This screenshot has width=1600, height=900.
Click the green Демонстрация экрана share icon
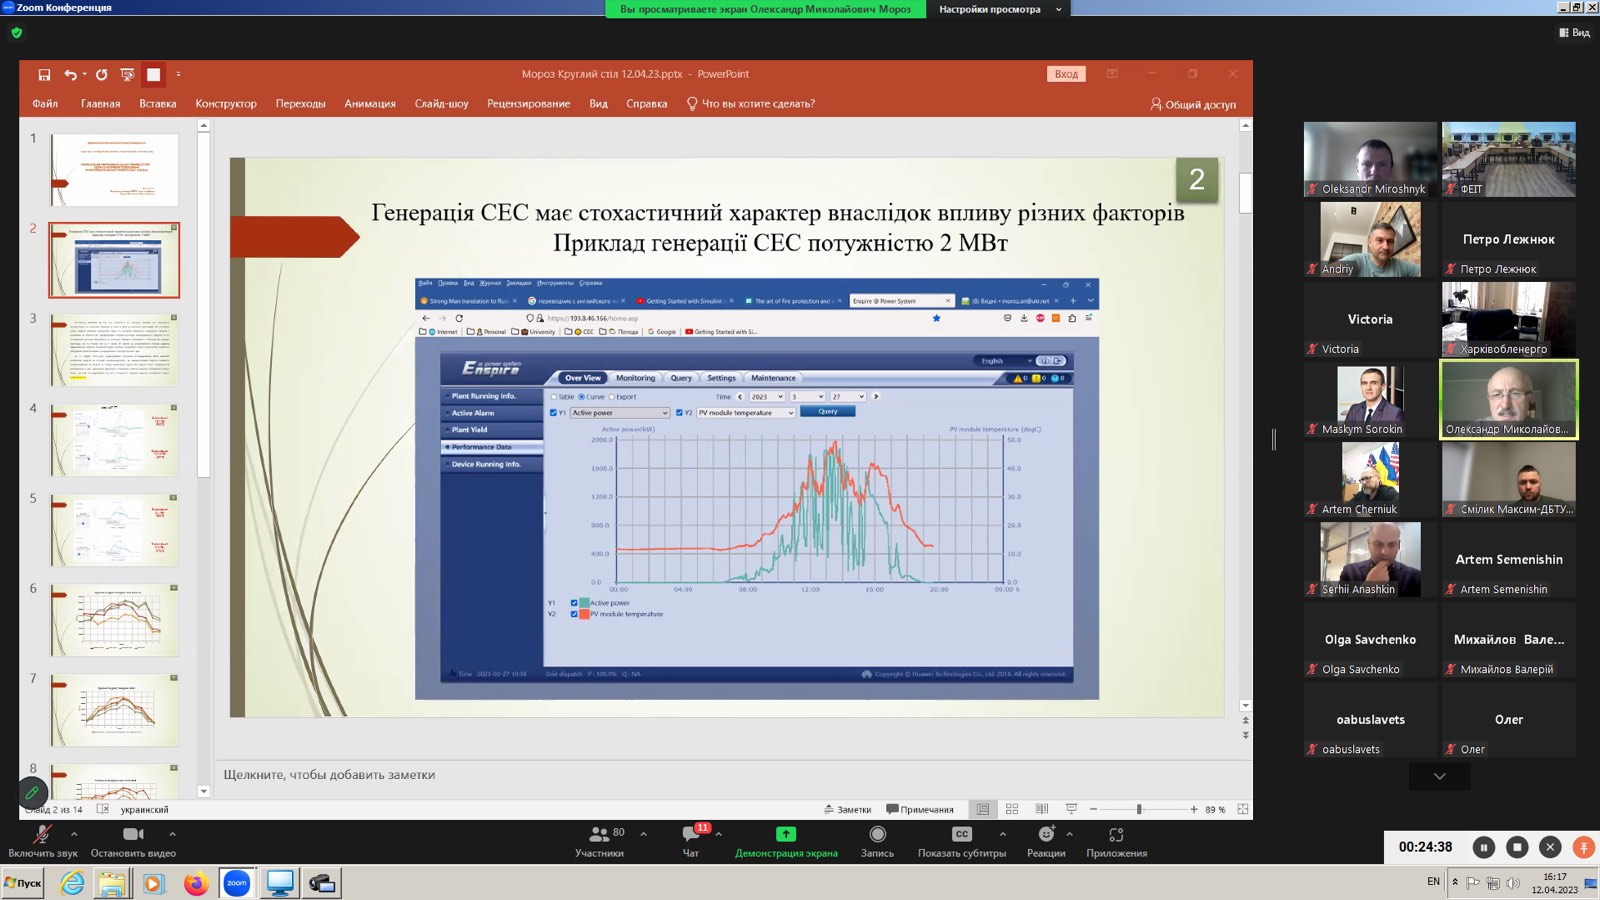click(x=786, y=834)
